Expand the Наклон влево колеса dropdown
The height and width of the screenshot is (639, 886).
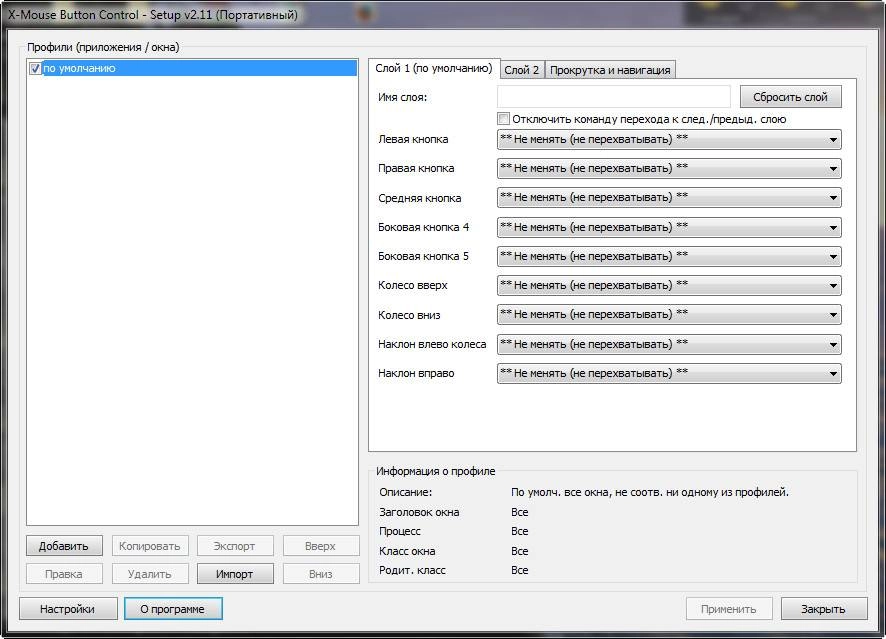tap(669, 344)
